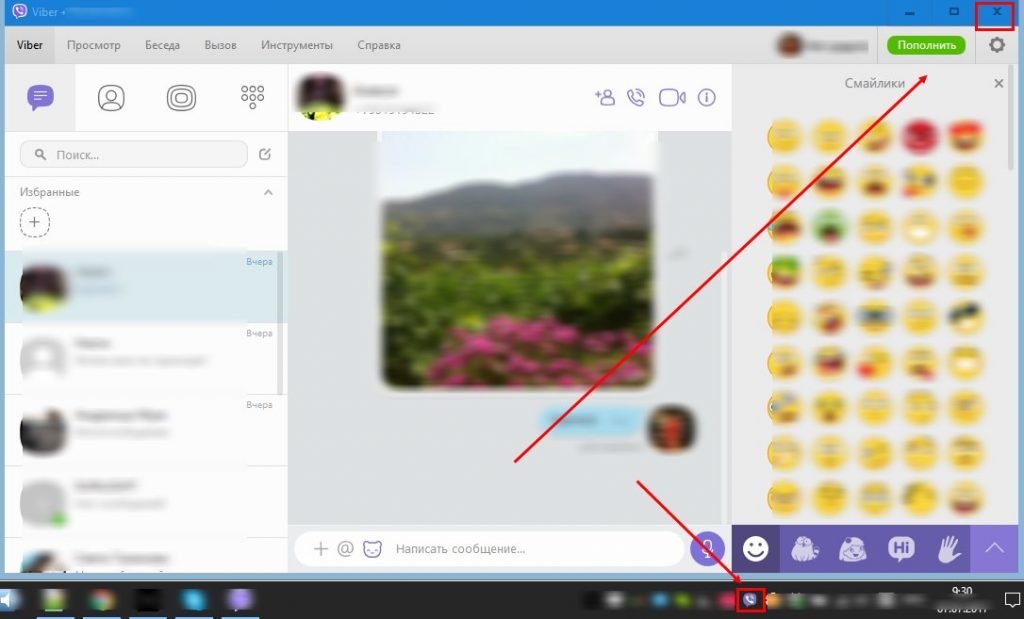Click the Viber icon in system tray
Viewport: 1024px width, 619px height.
tap(750, 600)
